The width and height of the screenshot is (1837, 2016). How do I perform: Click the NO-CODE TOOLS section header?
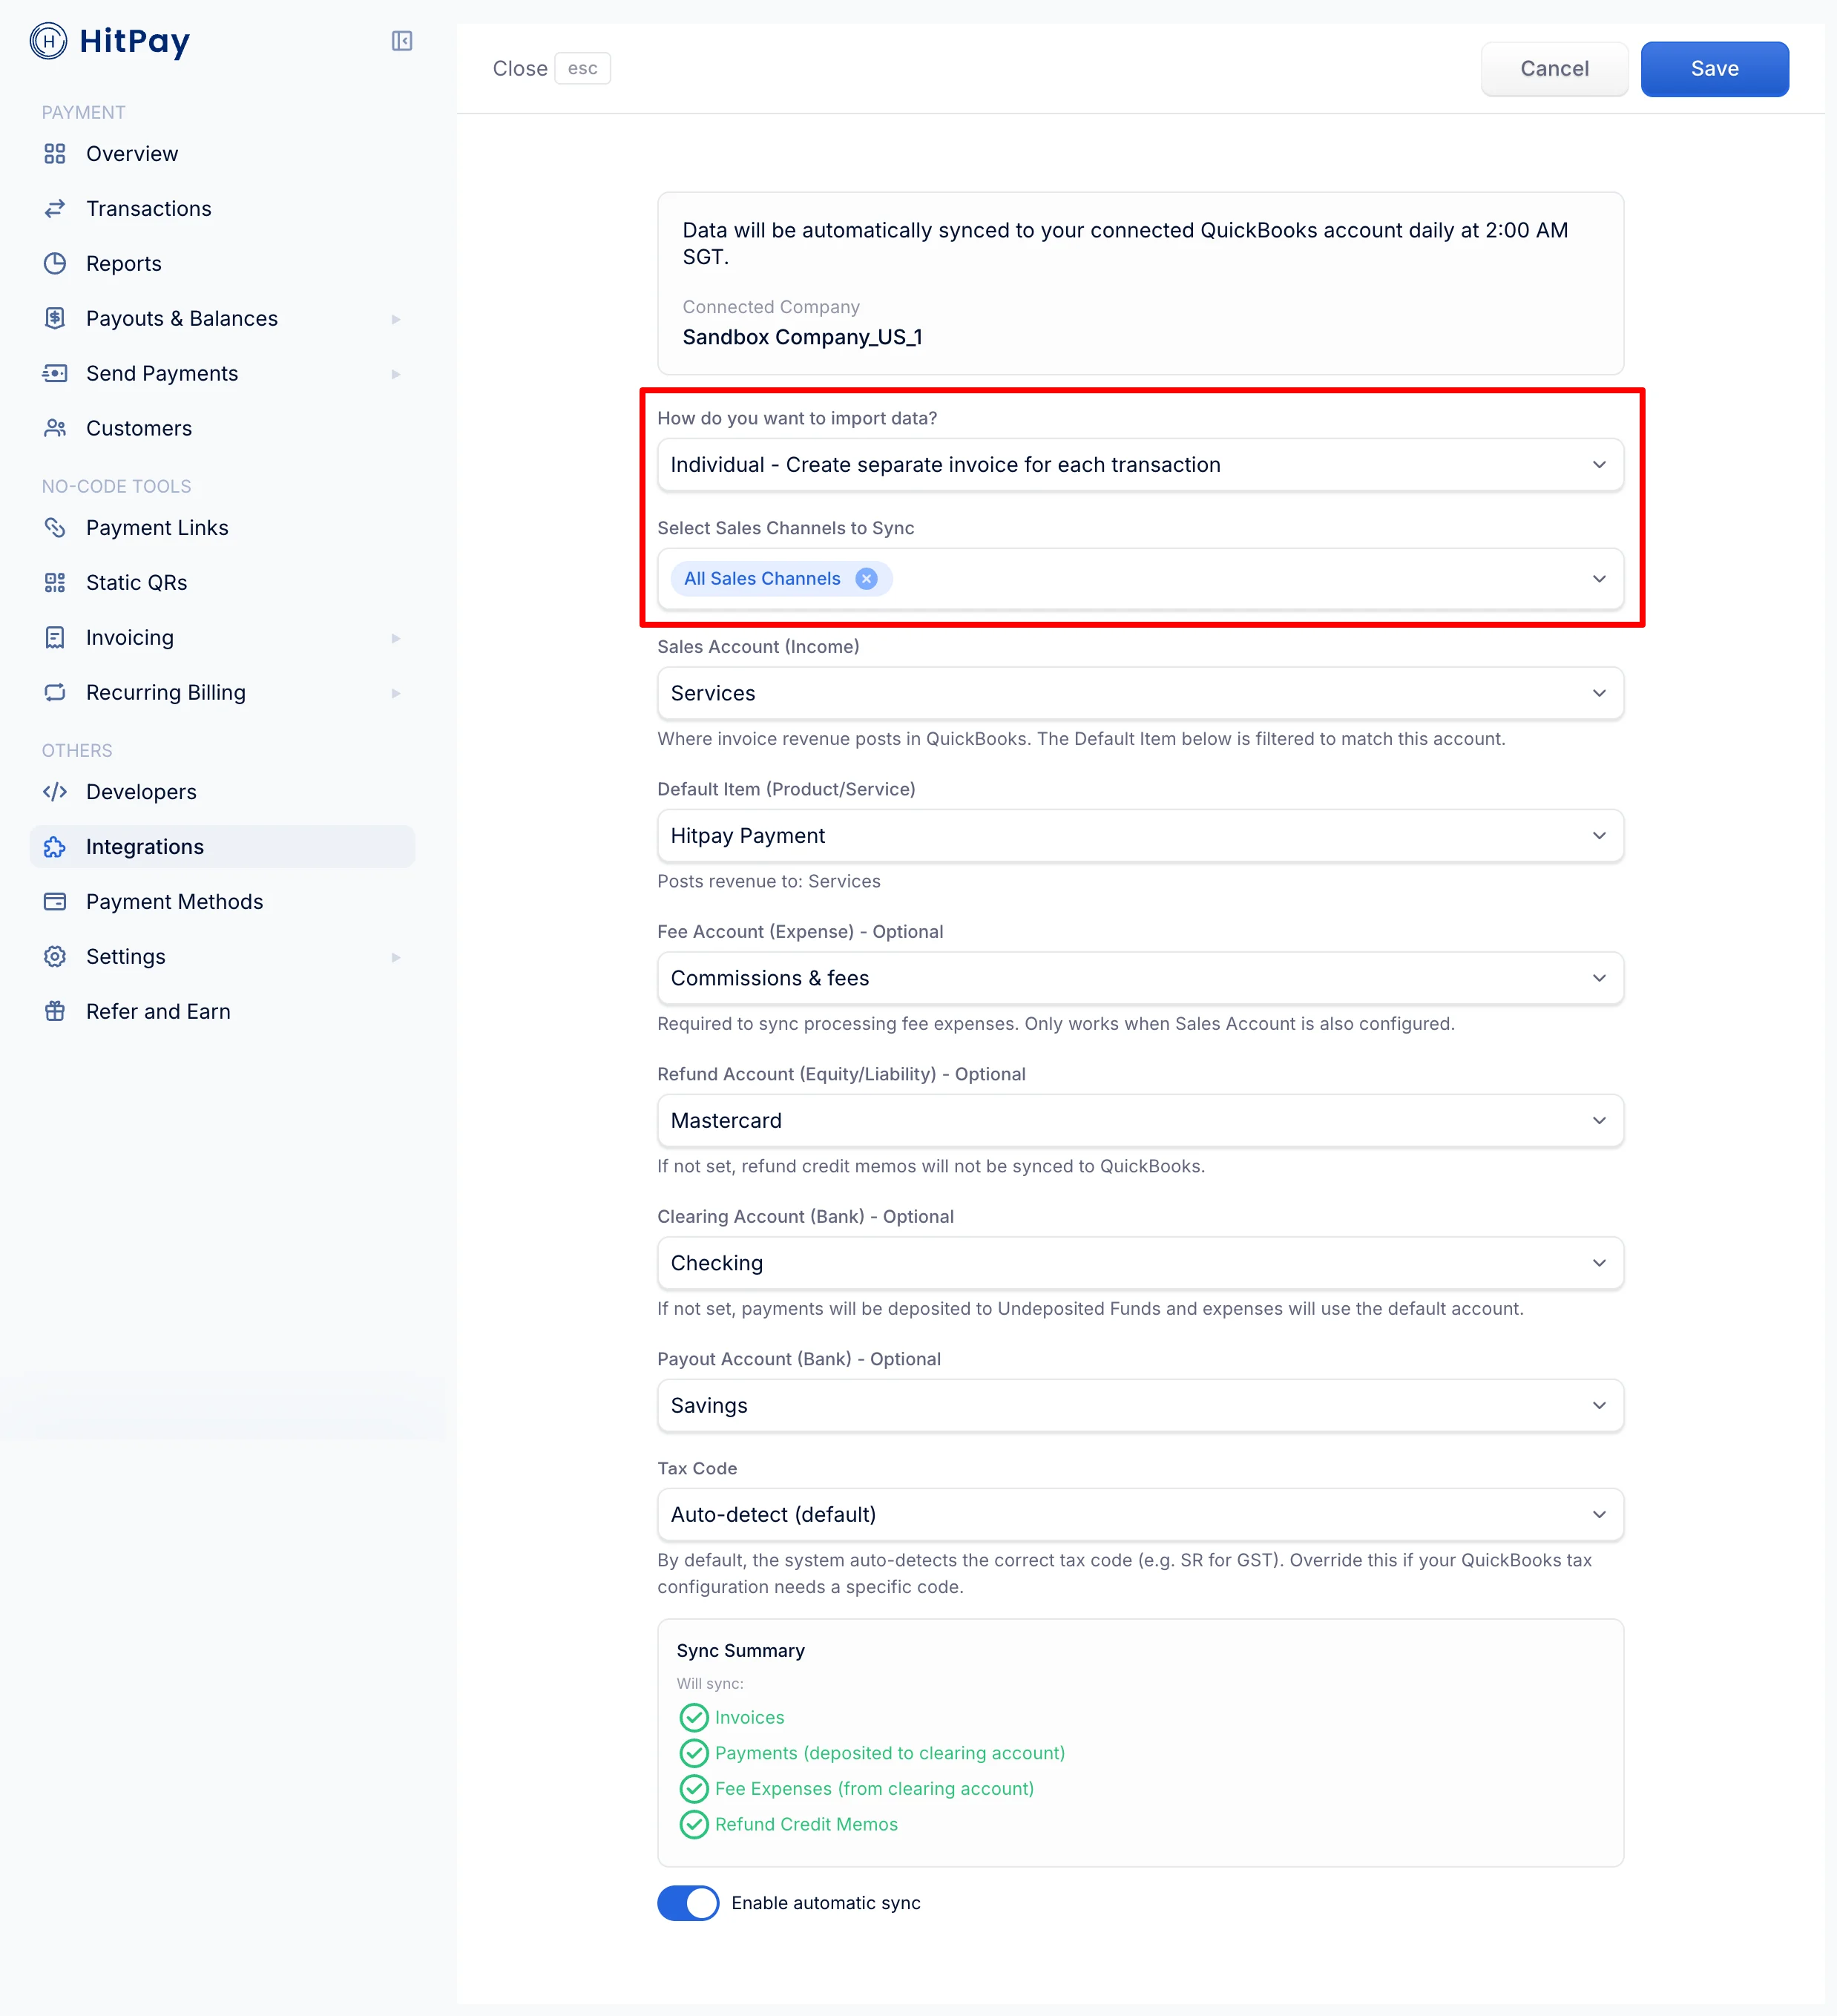point(116,487)
